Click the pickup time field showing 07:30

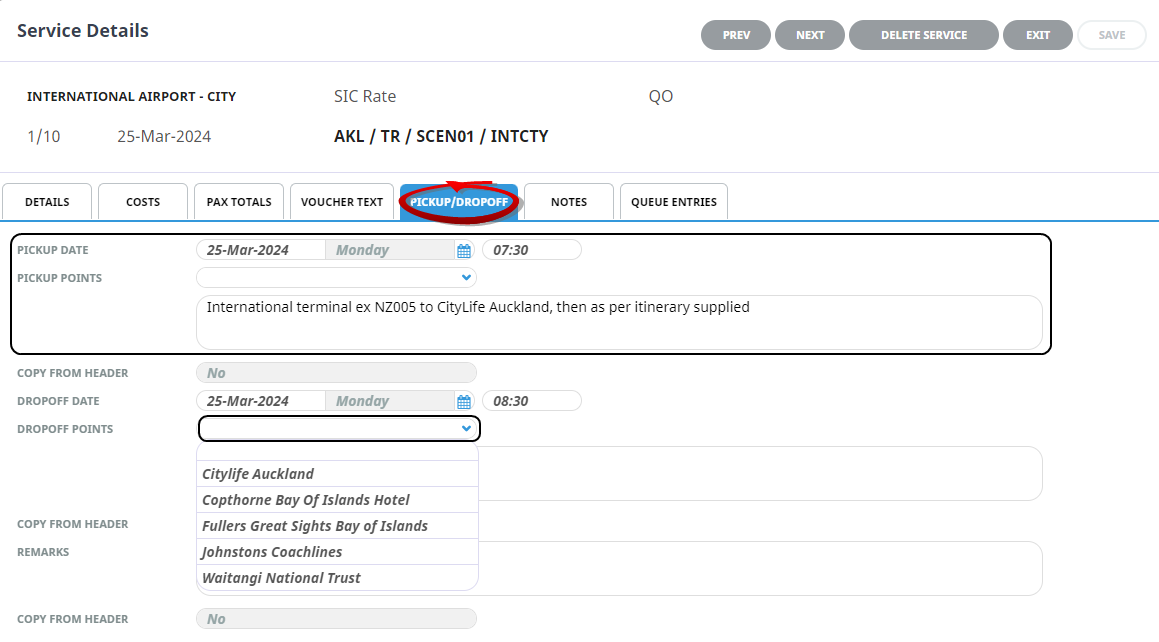pyautogui.click(x=531, y=250)
